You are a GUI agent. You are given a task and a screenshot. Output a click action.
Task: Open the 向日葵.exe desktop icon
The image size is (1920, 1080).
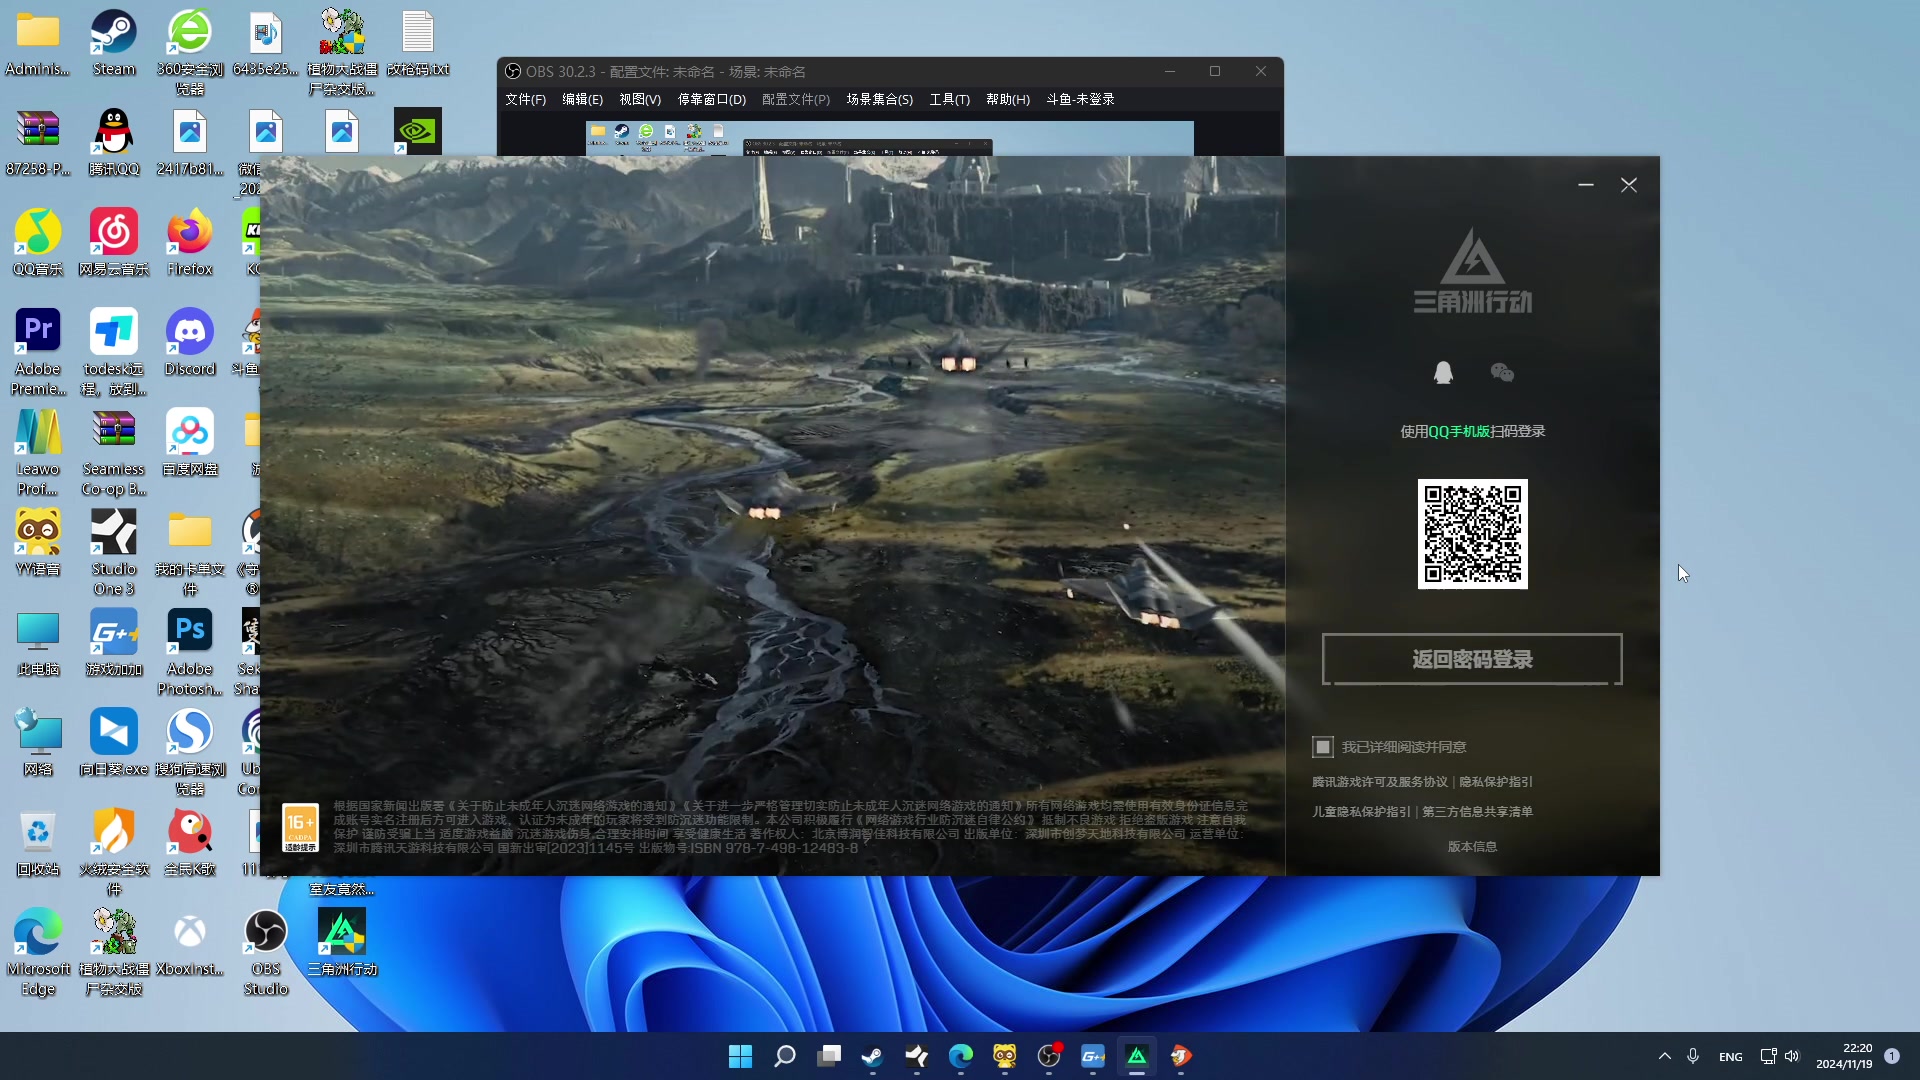pos(114,743)
